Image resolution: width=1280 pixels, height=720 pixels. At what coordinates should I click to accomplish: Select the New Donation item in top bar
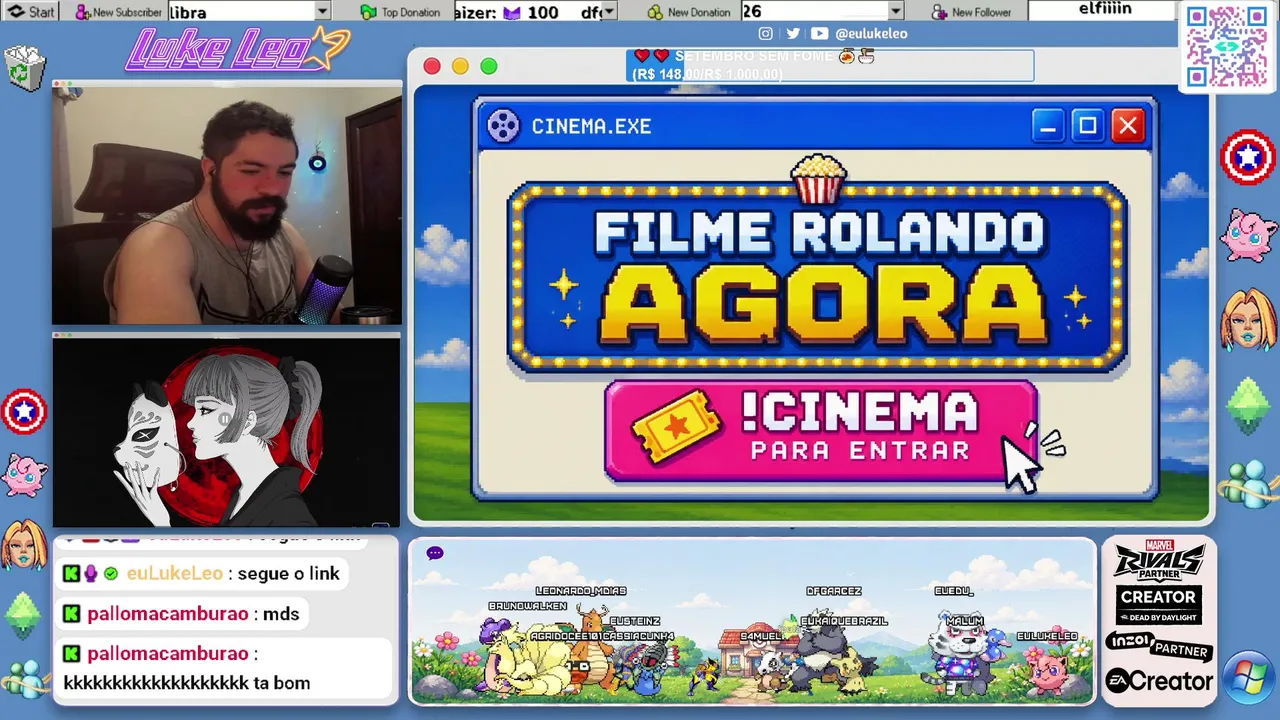[x=689, y=12]
